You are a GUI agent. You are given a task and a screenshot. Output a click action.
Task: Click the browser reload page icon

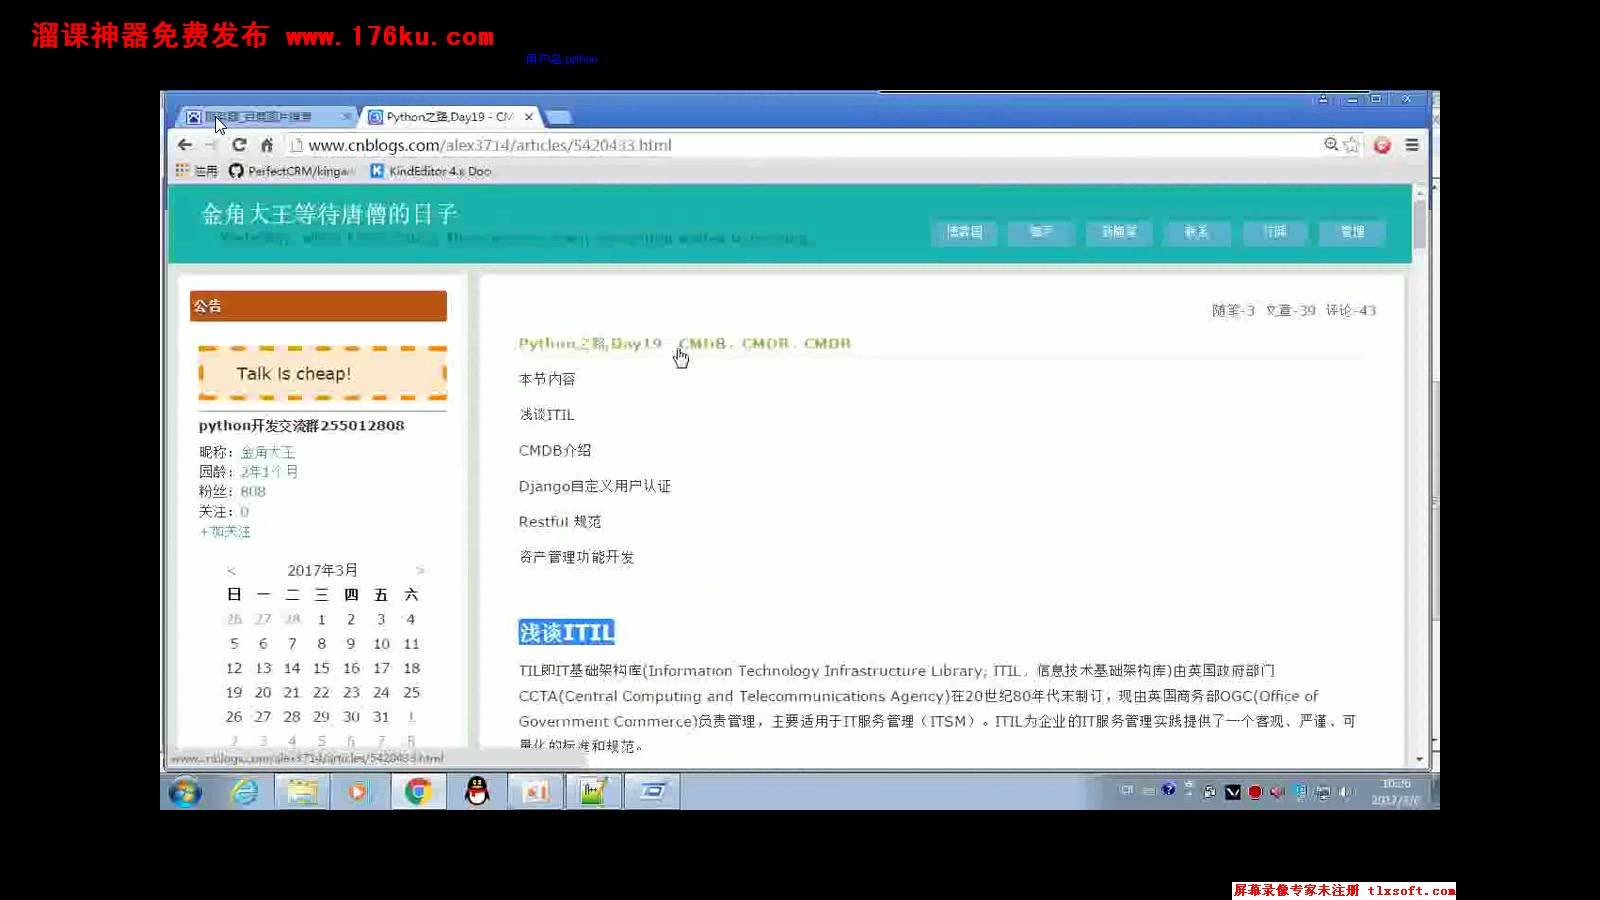240,144
